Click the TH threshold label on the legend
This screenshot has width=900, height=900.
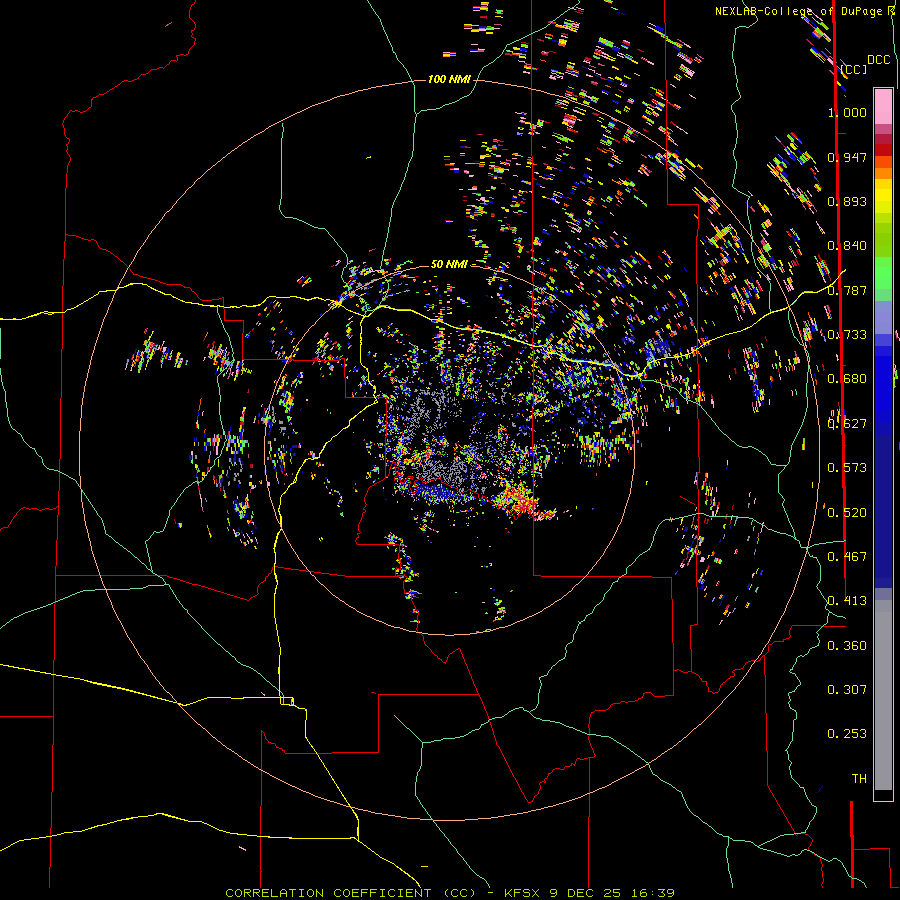pyautogui.click(x=859, y=778)
